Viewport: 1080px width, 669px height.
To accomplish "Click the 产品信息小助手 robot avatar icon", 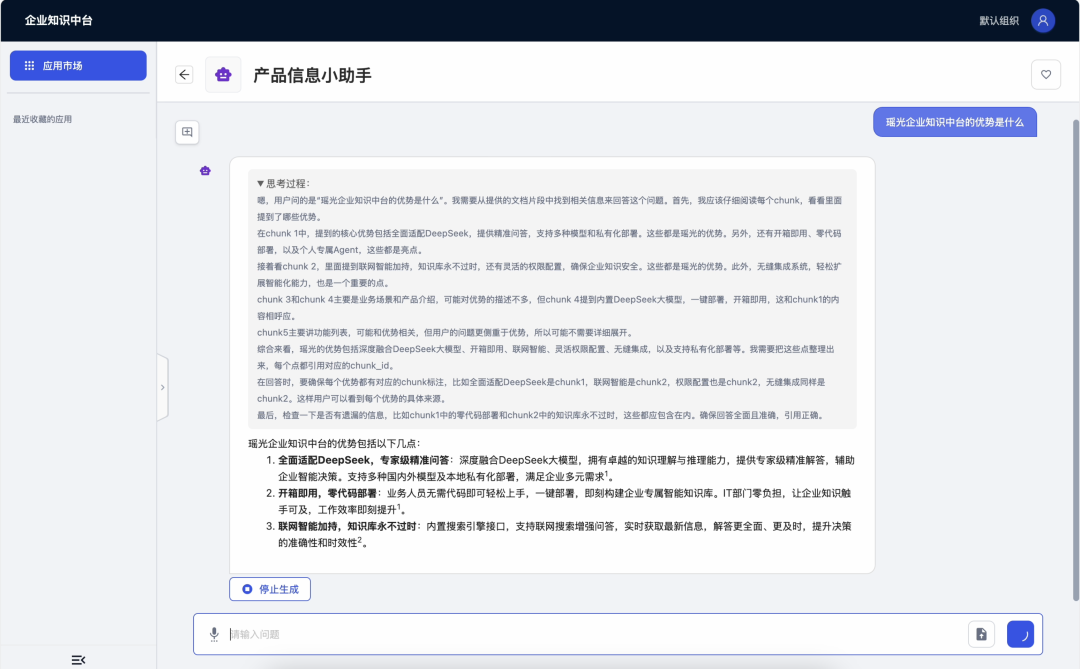I will [223, 74].
